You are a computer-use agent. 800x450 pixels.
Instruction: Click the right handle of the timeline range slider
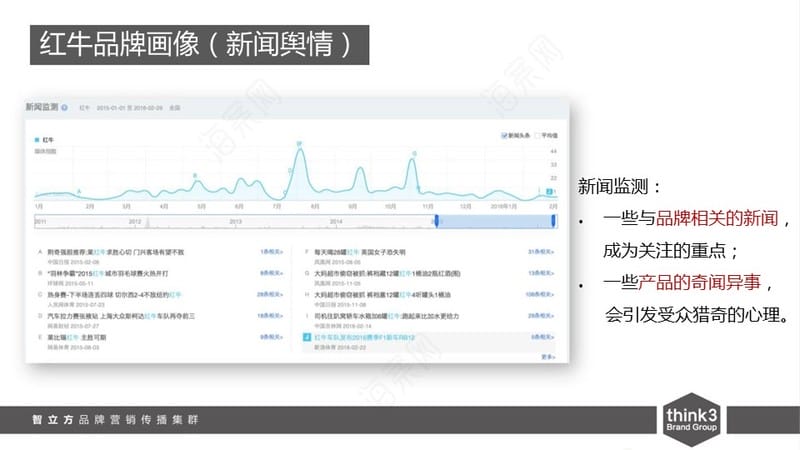point(554,221)
